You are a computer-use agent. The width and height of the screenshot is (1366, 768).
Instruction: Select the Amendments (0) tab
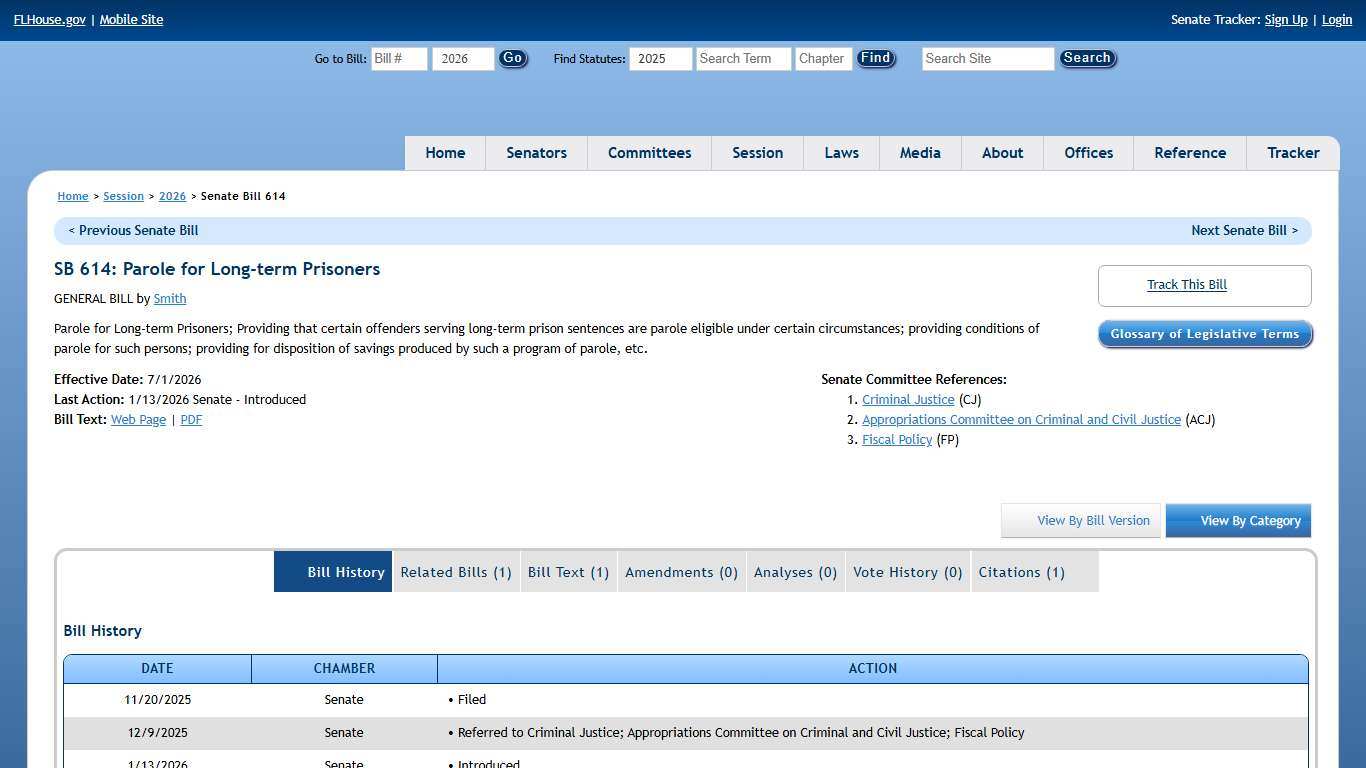pyautogui.click(x=681, y=572)
